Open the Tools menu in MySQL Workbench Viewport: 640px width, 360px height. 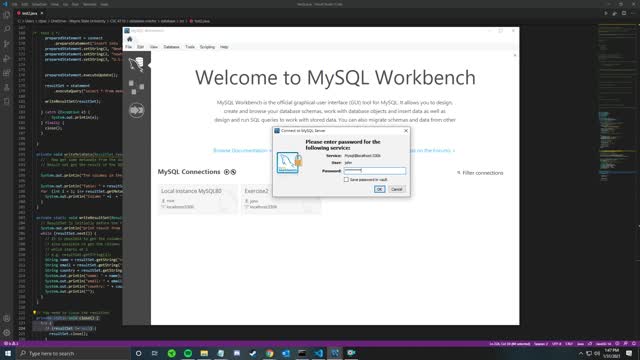(x=190, y=47)
